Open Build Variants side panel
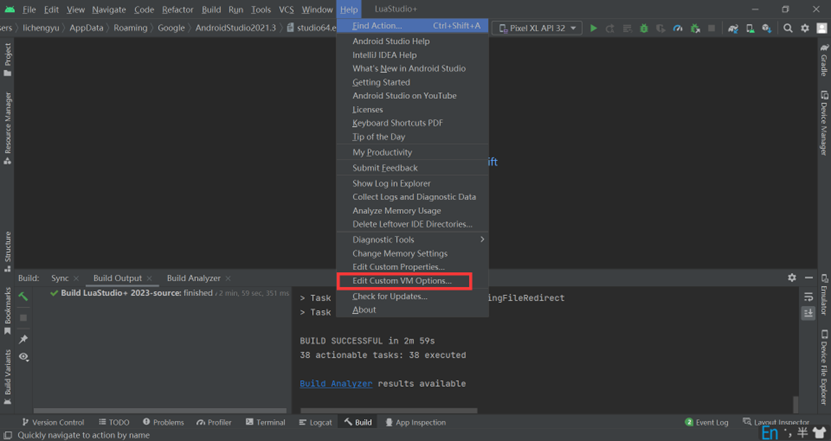Image resolution: width=831 pixels, height=441 pixels. (x=7, y=377)
